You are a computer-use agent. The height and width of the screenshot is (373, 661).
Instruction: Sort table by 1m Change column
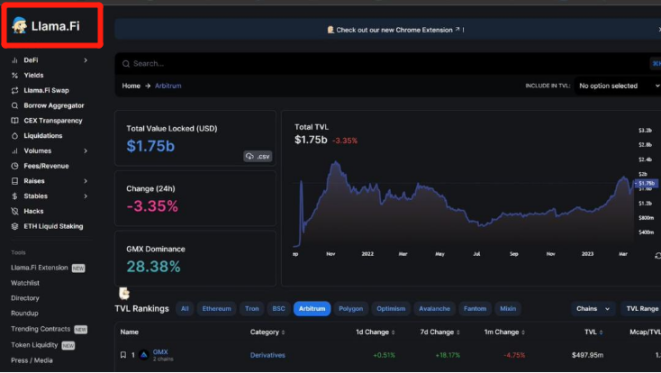click(504, 333)
